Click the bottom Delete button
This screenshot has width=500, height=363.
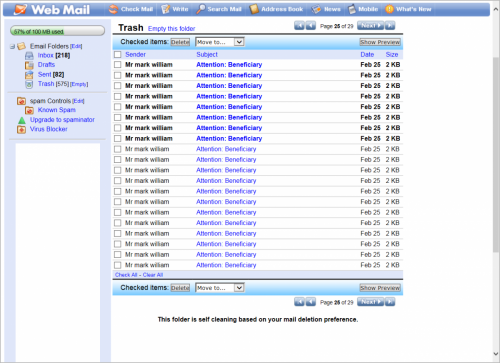[x=180, y=288]
